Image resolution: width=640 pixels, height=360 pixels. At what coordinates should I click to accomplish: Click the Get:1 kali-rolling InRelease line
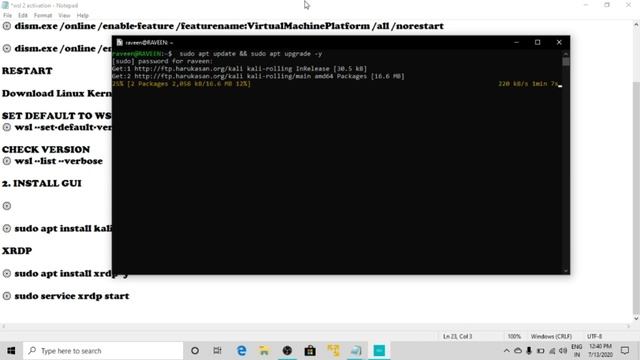tap(240, 69)
